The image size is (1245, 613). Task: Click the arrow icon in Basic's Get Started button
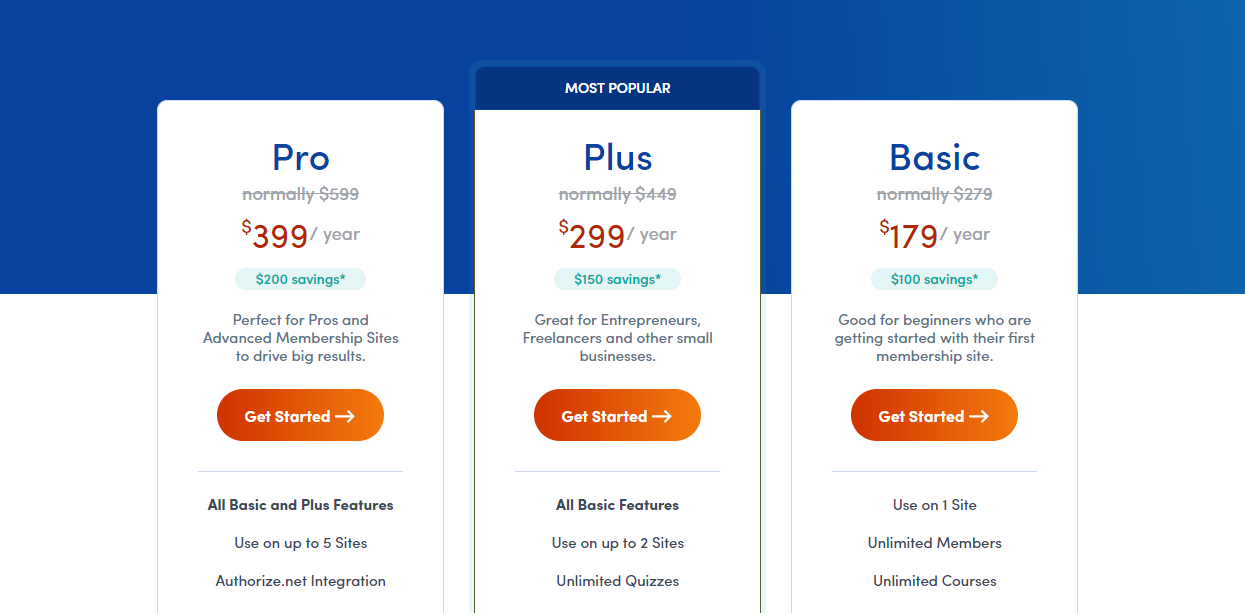pos(979,416)
